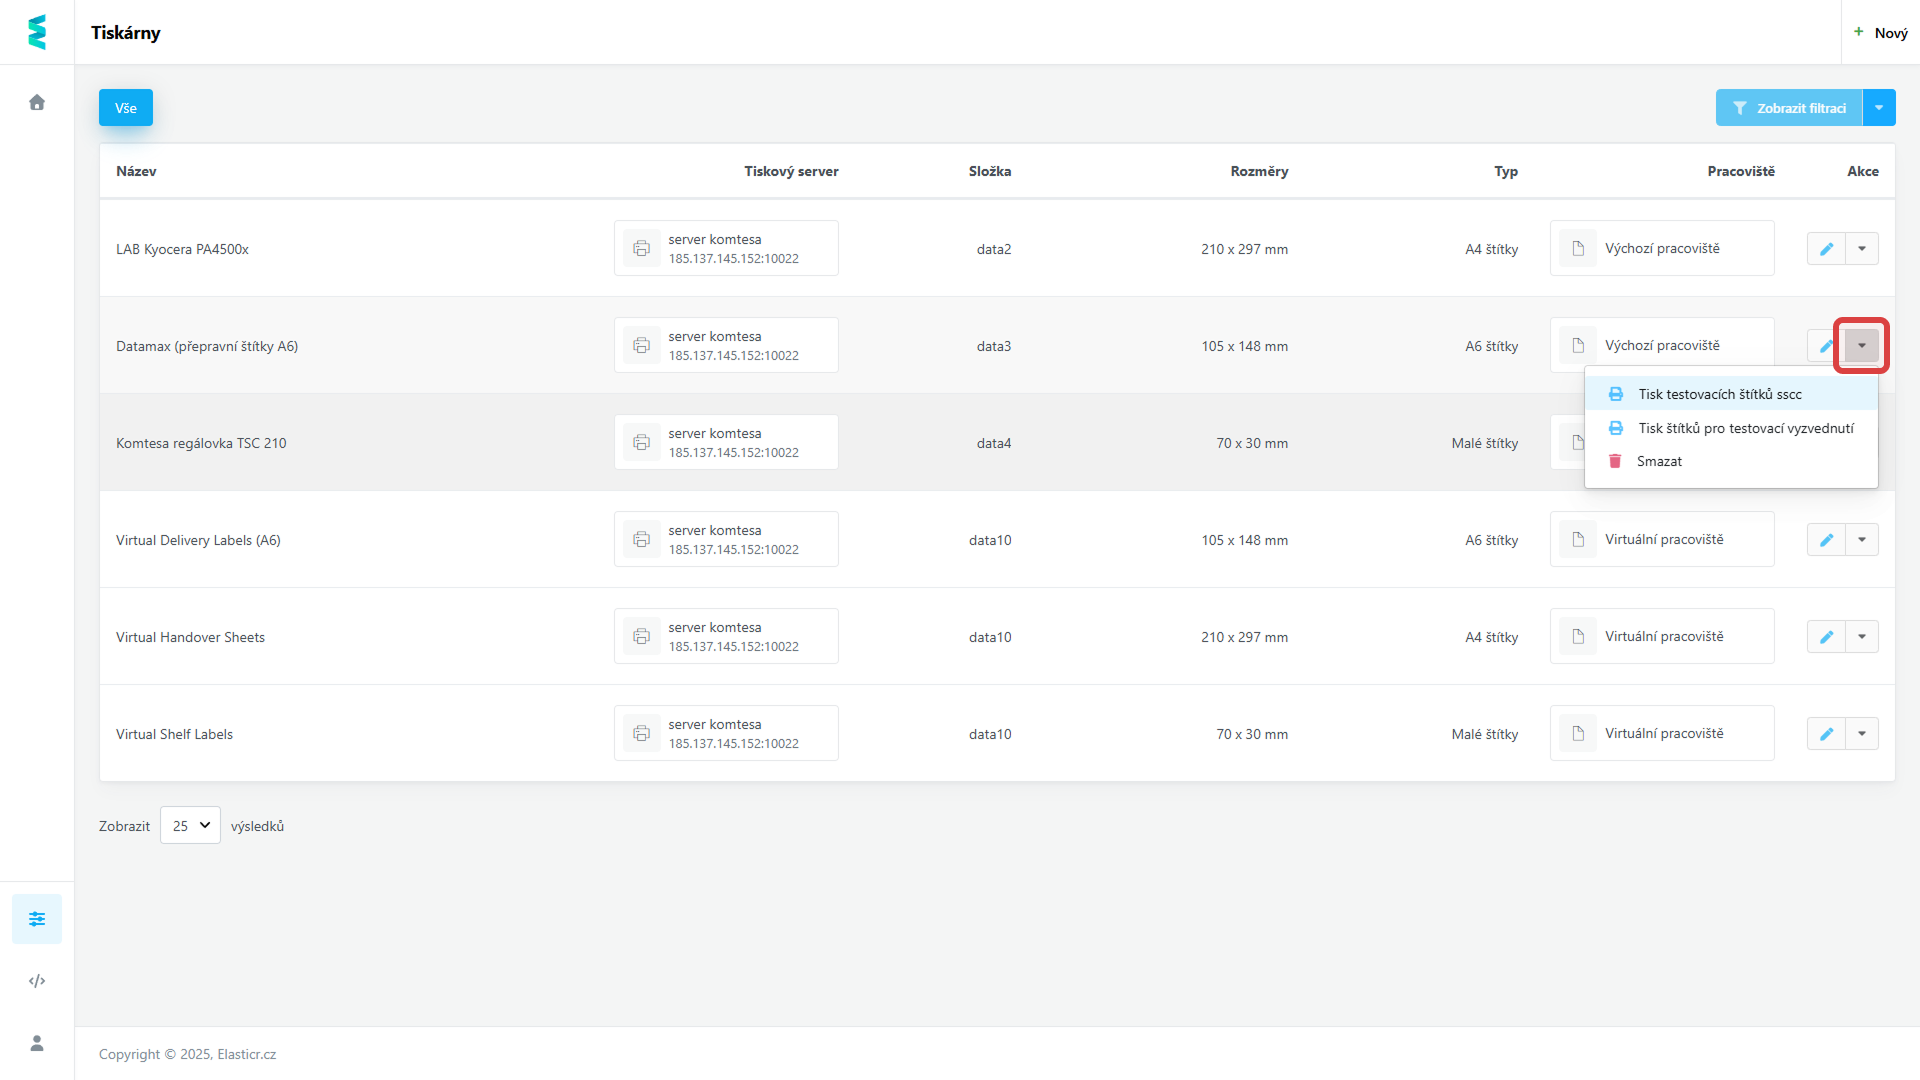
Task: Open the user profile icon in sidebar
Action: coord(37,1043)
